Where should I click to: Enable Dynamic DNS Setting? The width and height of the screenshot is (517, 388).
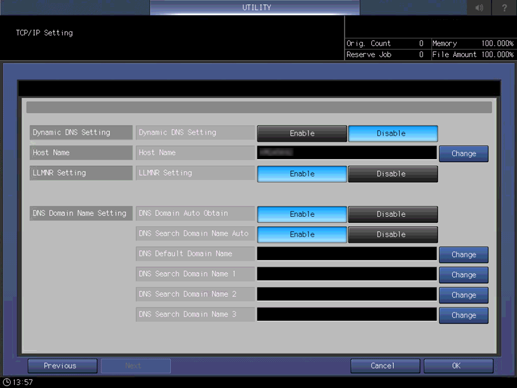click(x=302, y=133)
